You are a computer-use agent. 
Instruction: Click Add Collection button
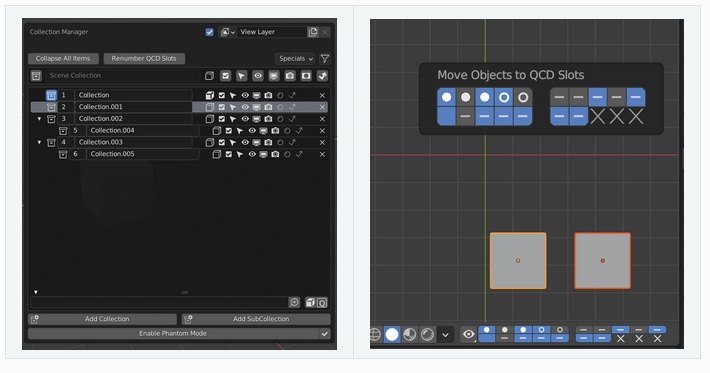coord(102,319)
